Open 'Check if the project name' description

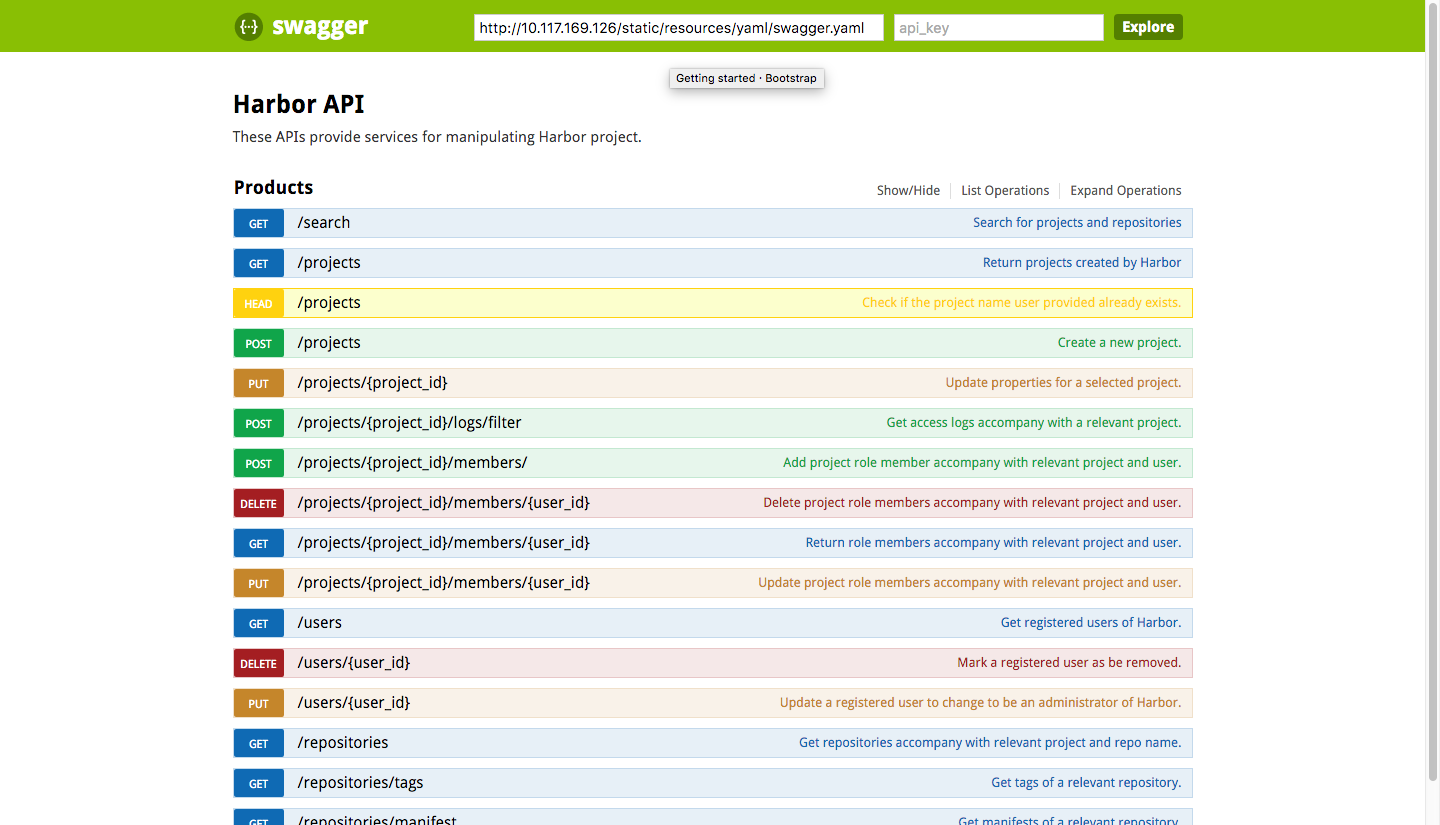1021,303
